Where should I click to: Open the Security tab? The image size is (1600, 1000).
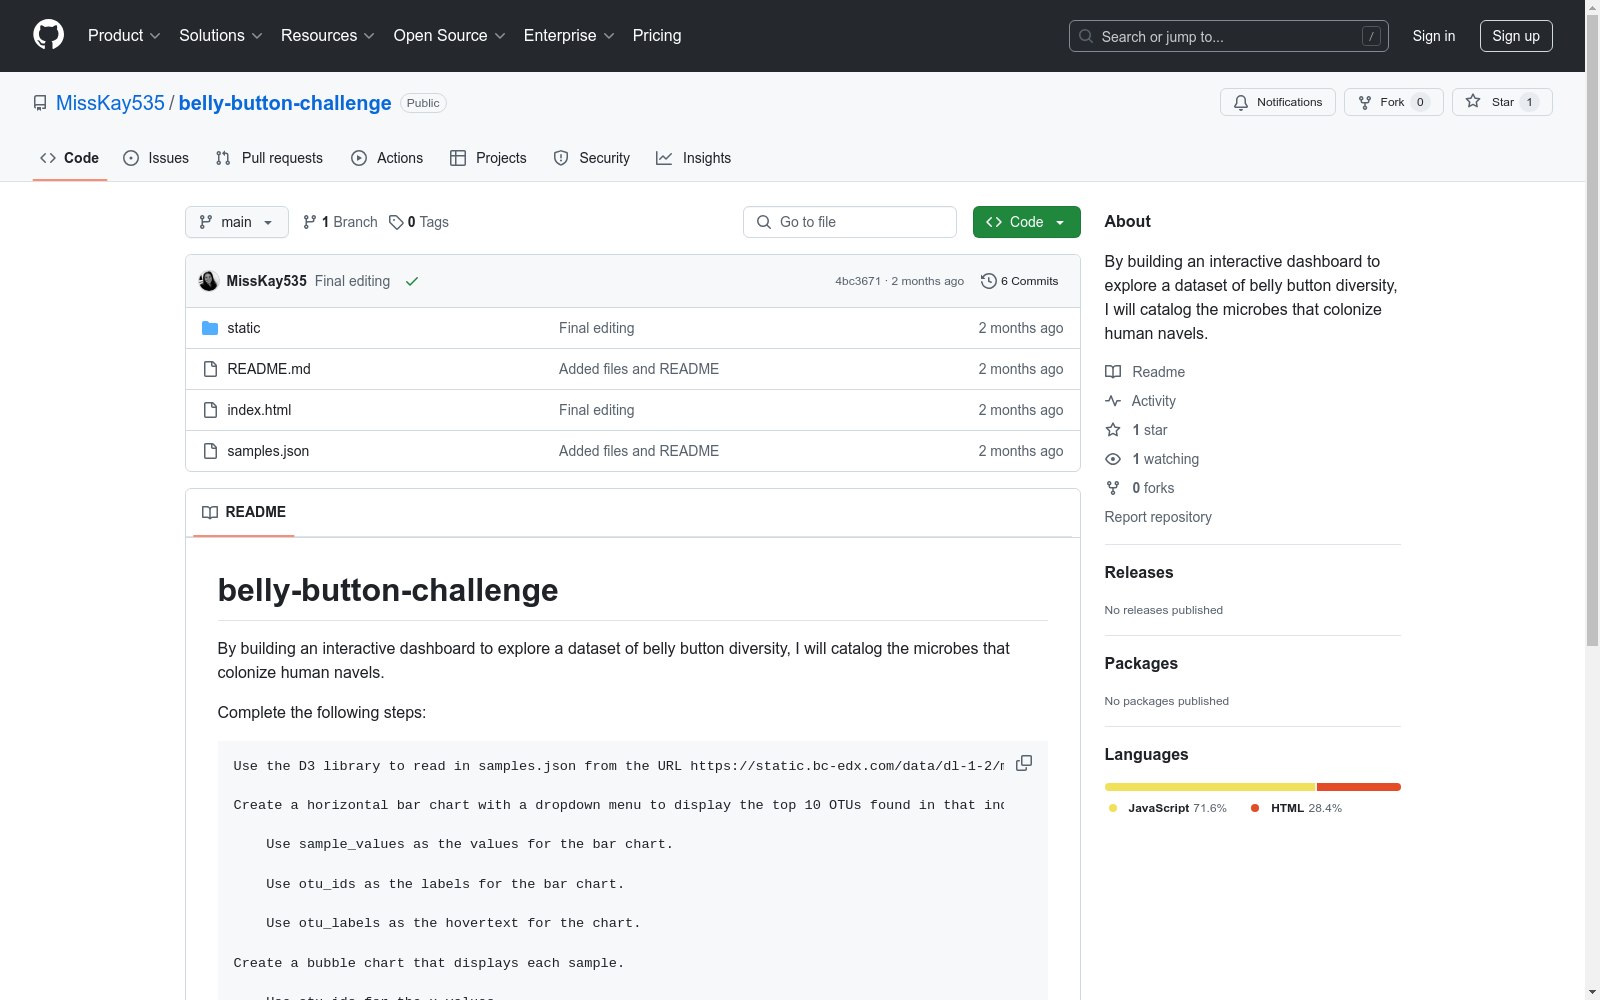[x=592, y=158]
